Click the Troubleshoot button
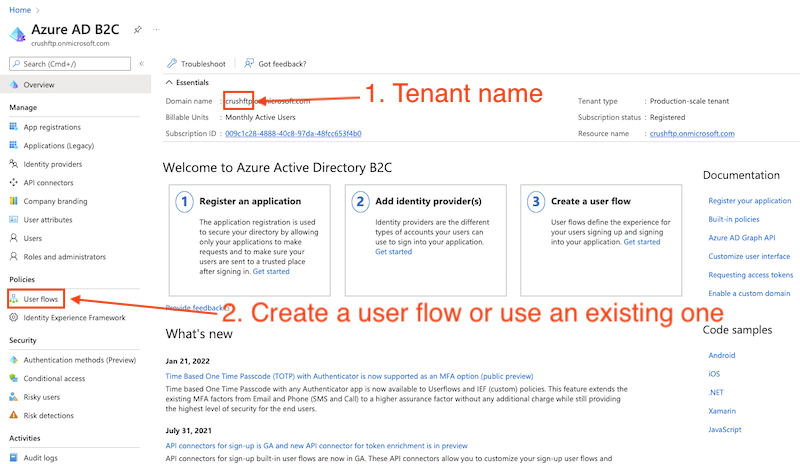Image resolution: width=800 pixels, height=464 pixels. coord(196,64)
